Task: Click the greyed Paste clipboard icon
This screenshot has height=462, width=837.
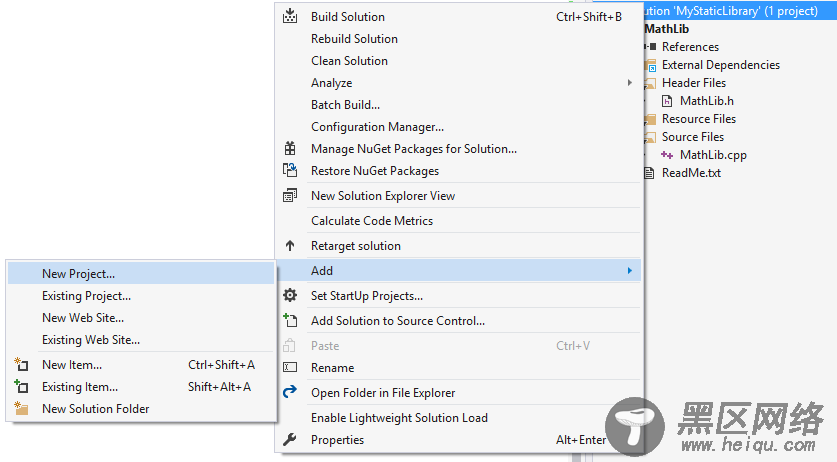Action: coord(290,345)
